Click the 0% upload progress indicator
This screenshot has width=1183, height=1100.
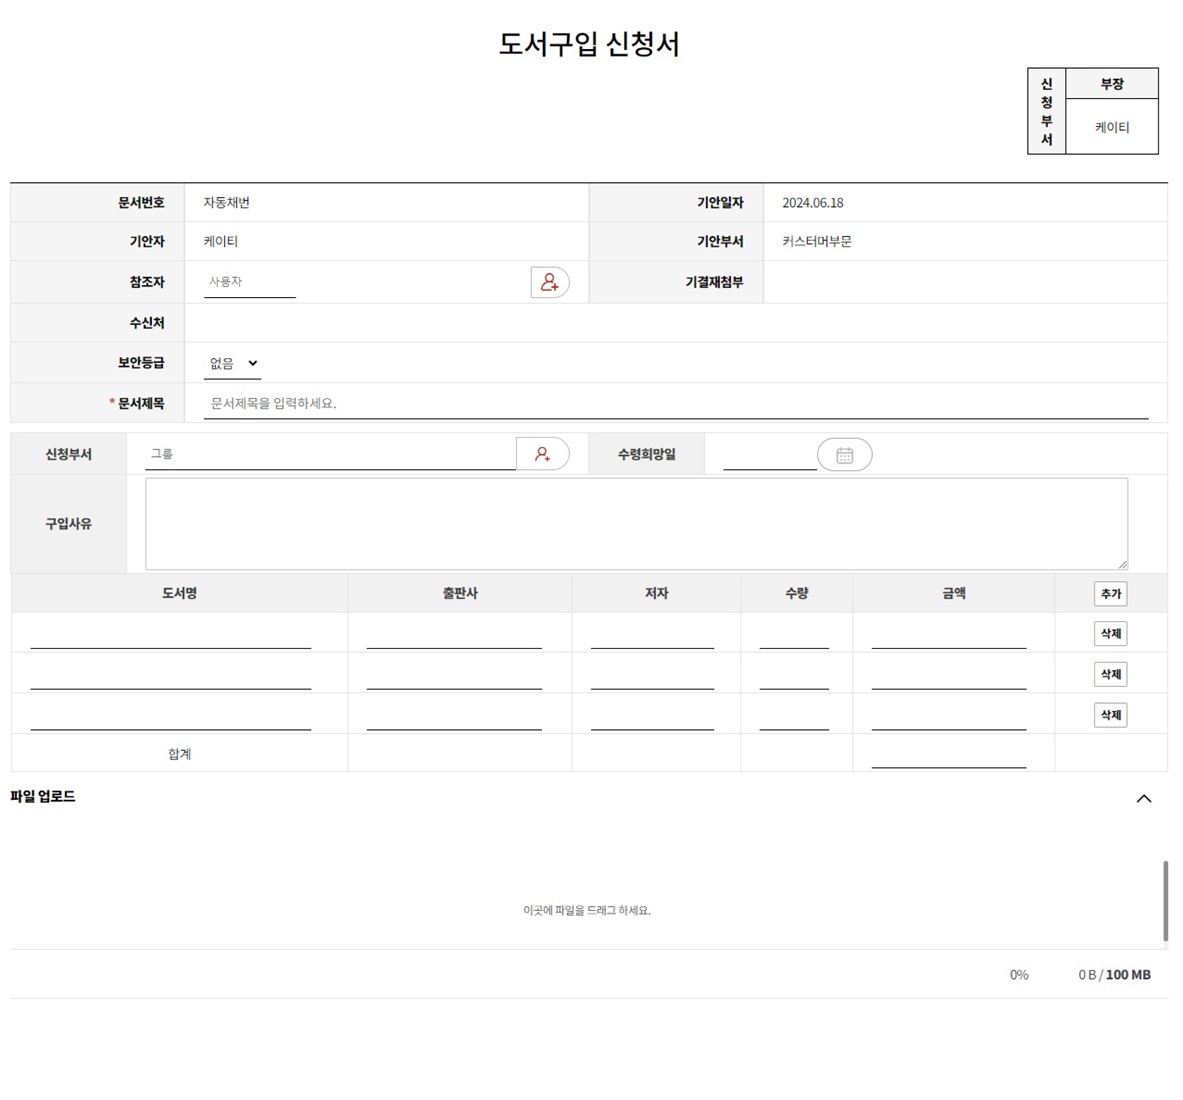point(1019,975)
